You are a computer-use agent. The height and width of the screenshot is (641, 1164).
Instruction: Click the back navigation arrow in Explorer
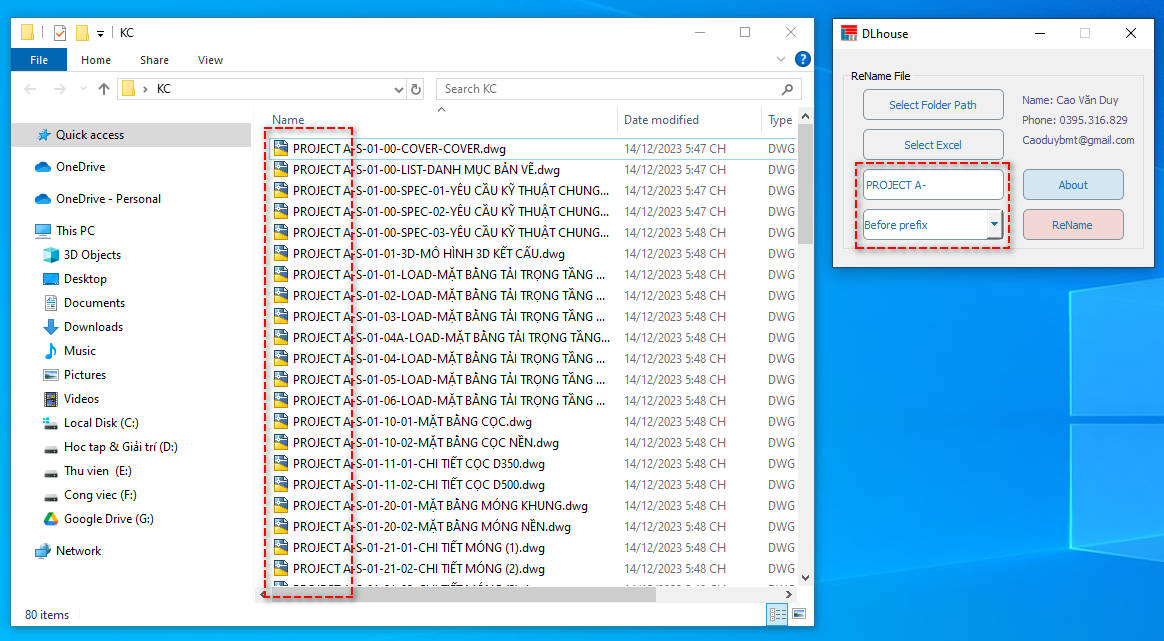pos(30,89)
